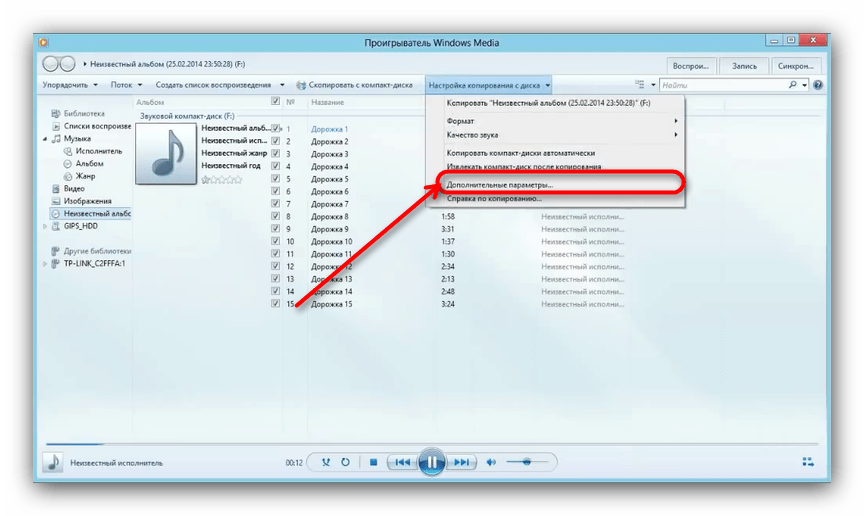Image resolution: width=864 pixels, height=516 pixels.
Task: Expand the TP-LINK_C2FFFA:1 tree node
Action: [45, 264]
